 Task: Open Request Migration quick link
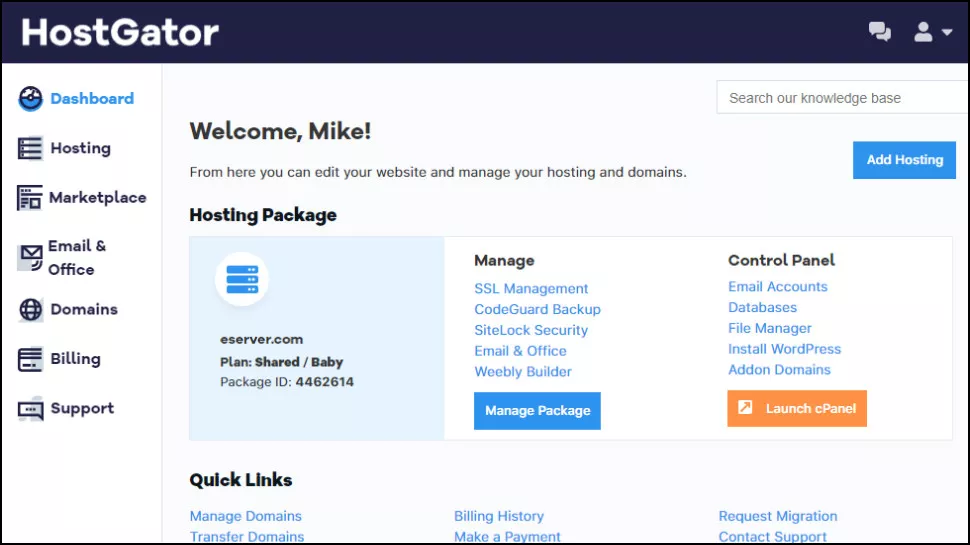click(778, 516)
